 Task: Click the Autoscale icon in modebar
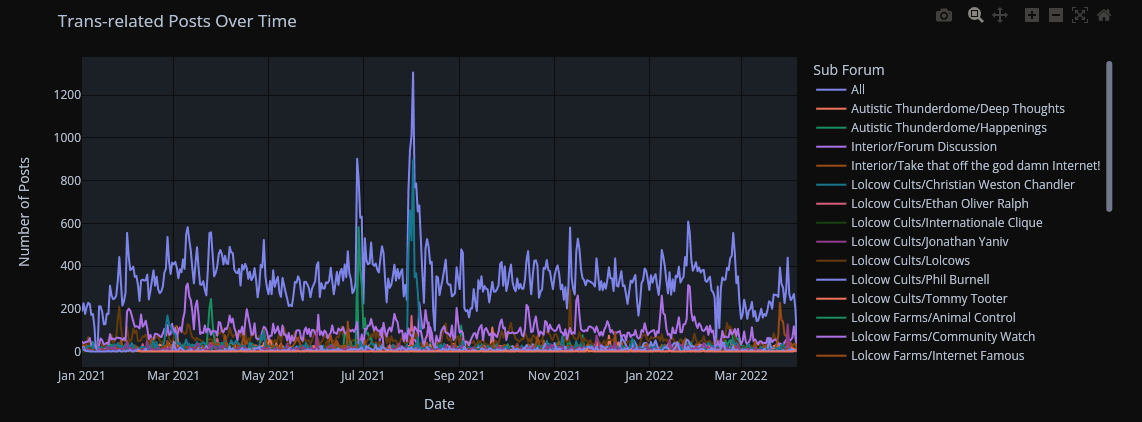pos(1080,15)
